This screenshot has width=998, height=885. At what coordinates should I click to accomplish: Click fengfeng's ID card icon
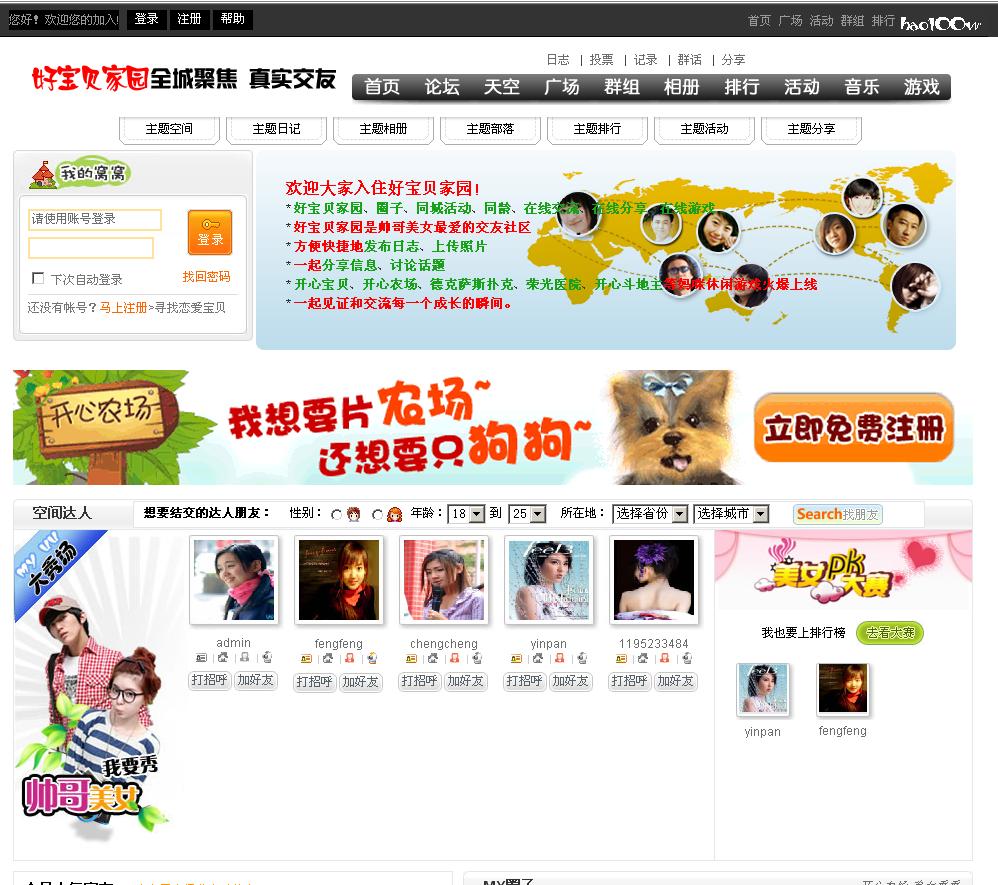click(x=306, y=658)
